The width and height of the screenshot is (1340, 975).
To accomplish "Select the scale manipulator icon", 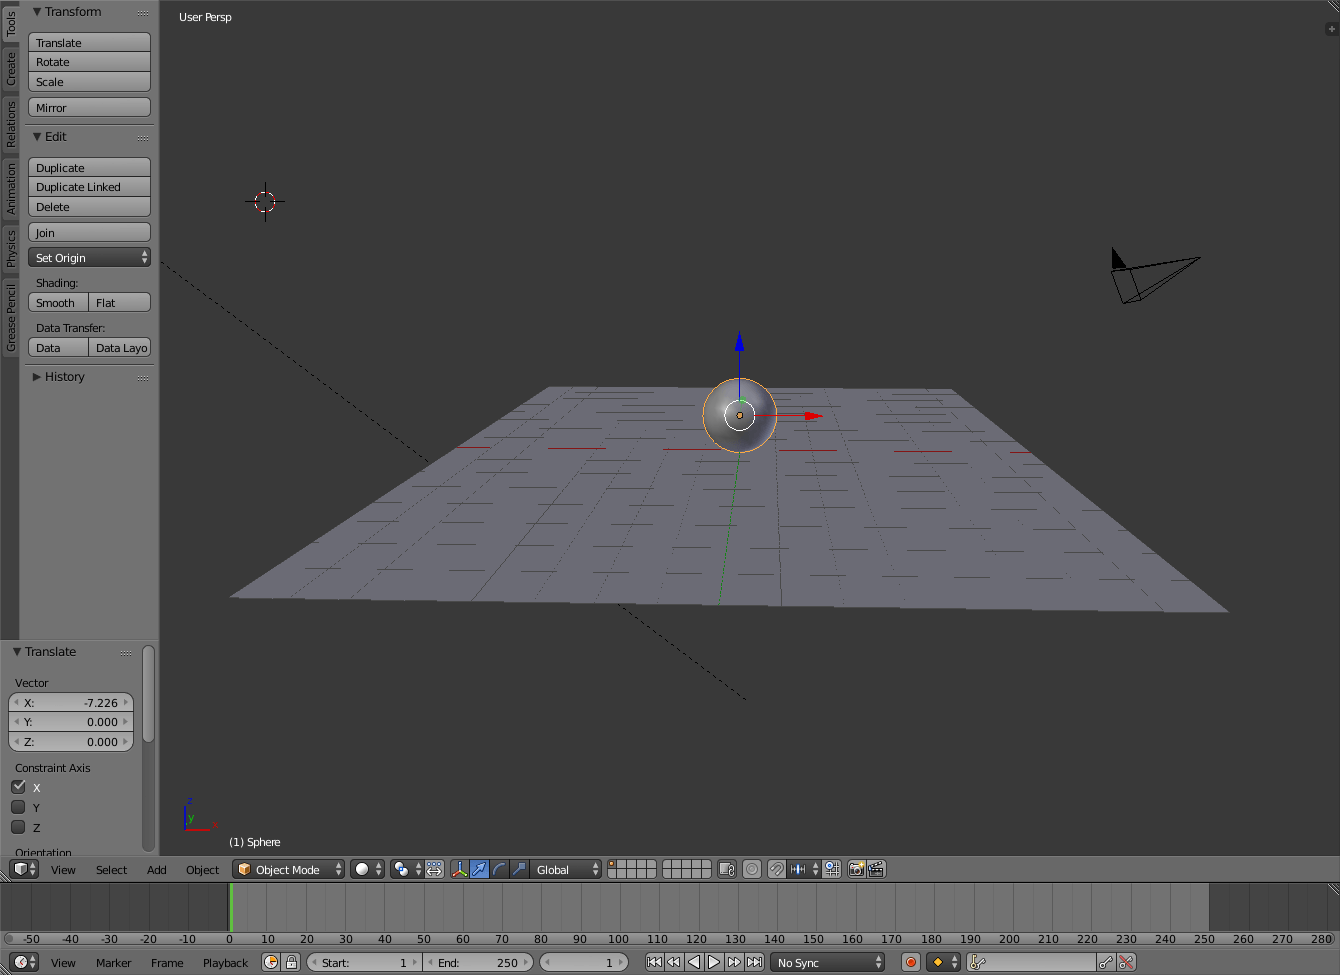I will pyautogui.click(x=519, y=869).
